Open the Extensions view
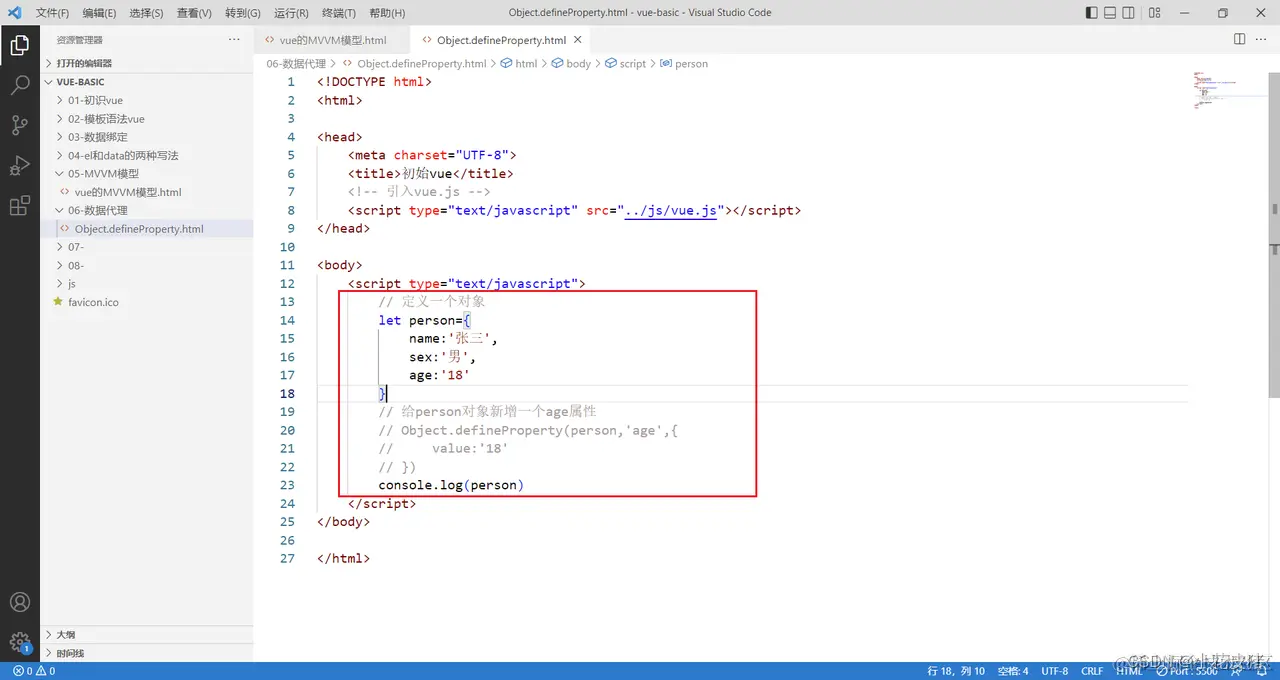The image size is (1280, 680). pyautogui.click(x=19, y=206)
